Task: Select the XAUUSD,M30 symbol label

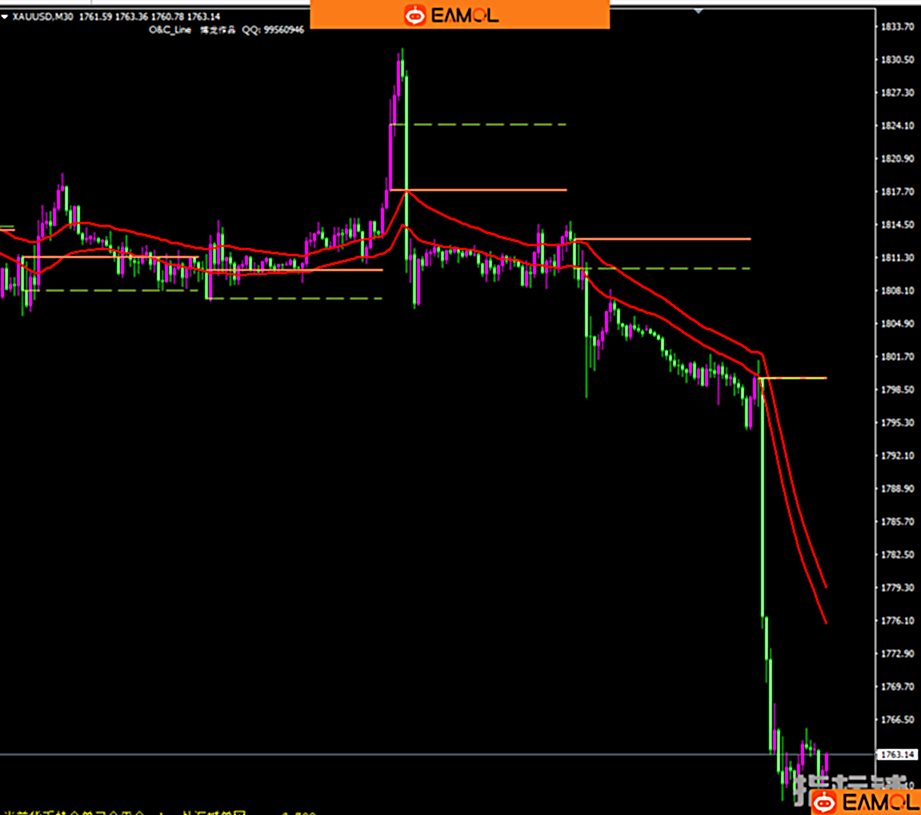Action: (42, 17)
